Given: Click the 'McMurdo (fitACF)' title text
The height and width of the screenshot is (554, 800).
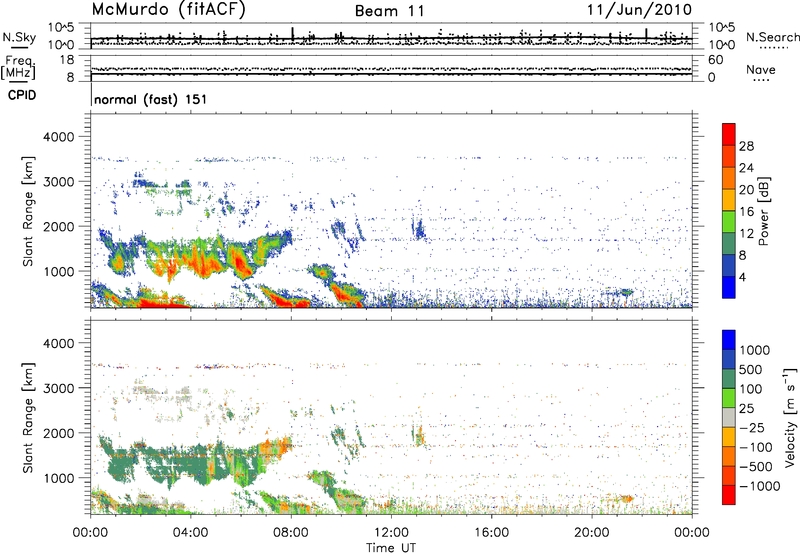Looking at the screenshot, I should (168, 10).
